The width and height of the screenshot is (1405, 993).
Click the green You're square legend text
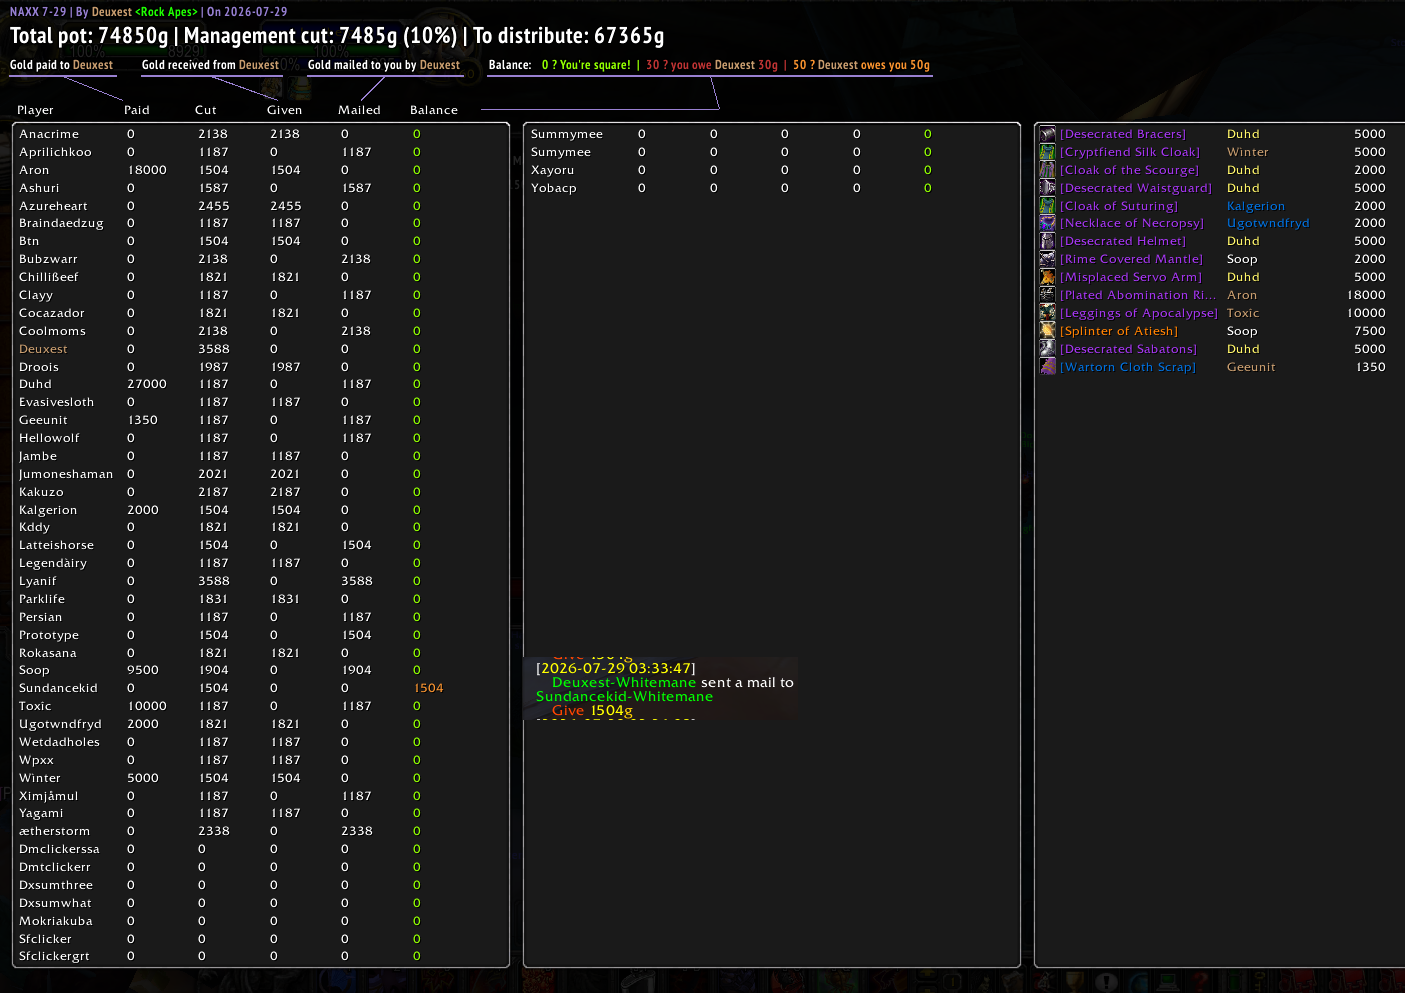(x=586, y=65)
